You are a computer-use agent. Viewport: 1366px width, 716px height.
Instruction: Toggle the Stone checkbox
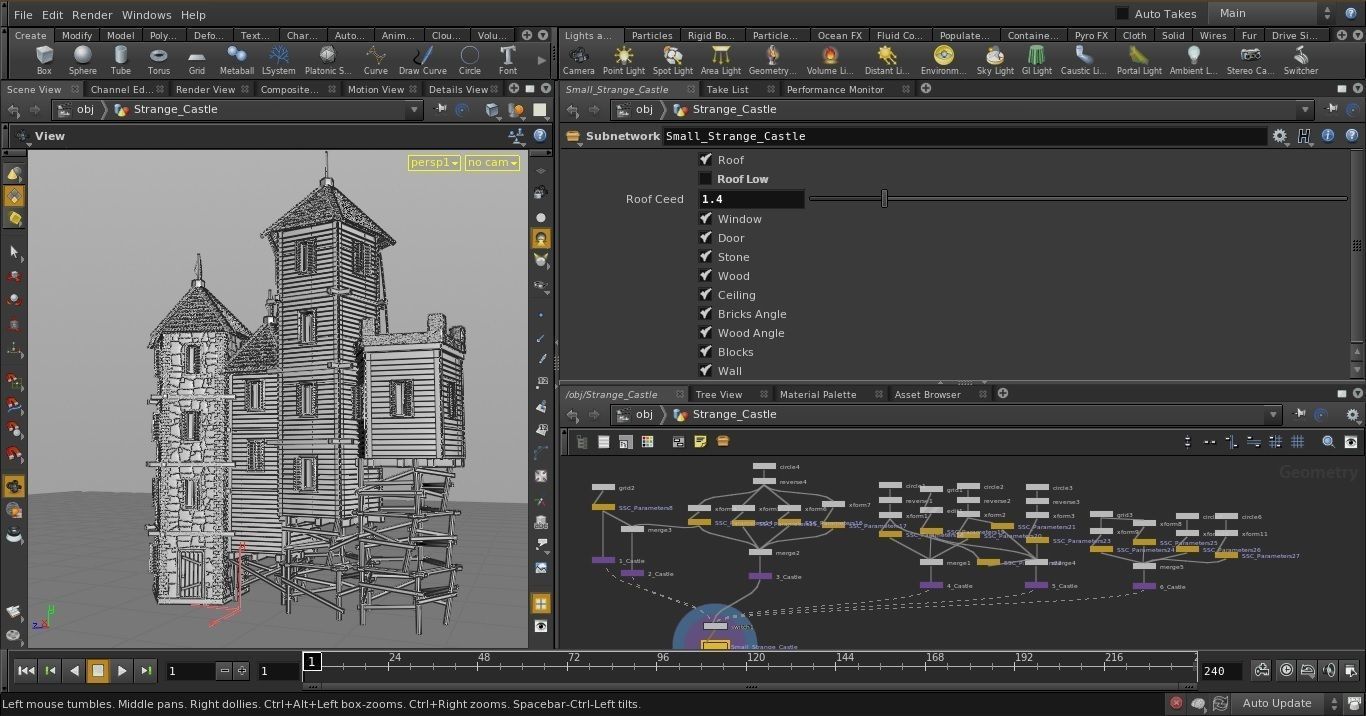click(x=705, y=256)
